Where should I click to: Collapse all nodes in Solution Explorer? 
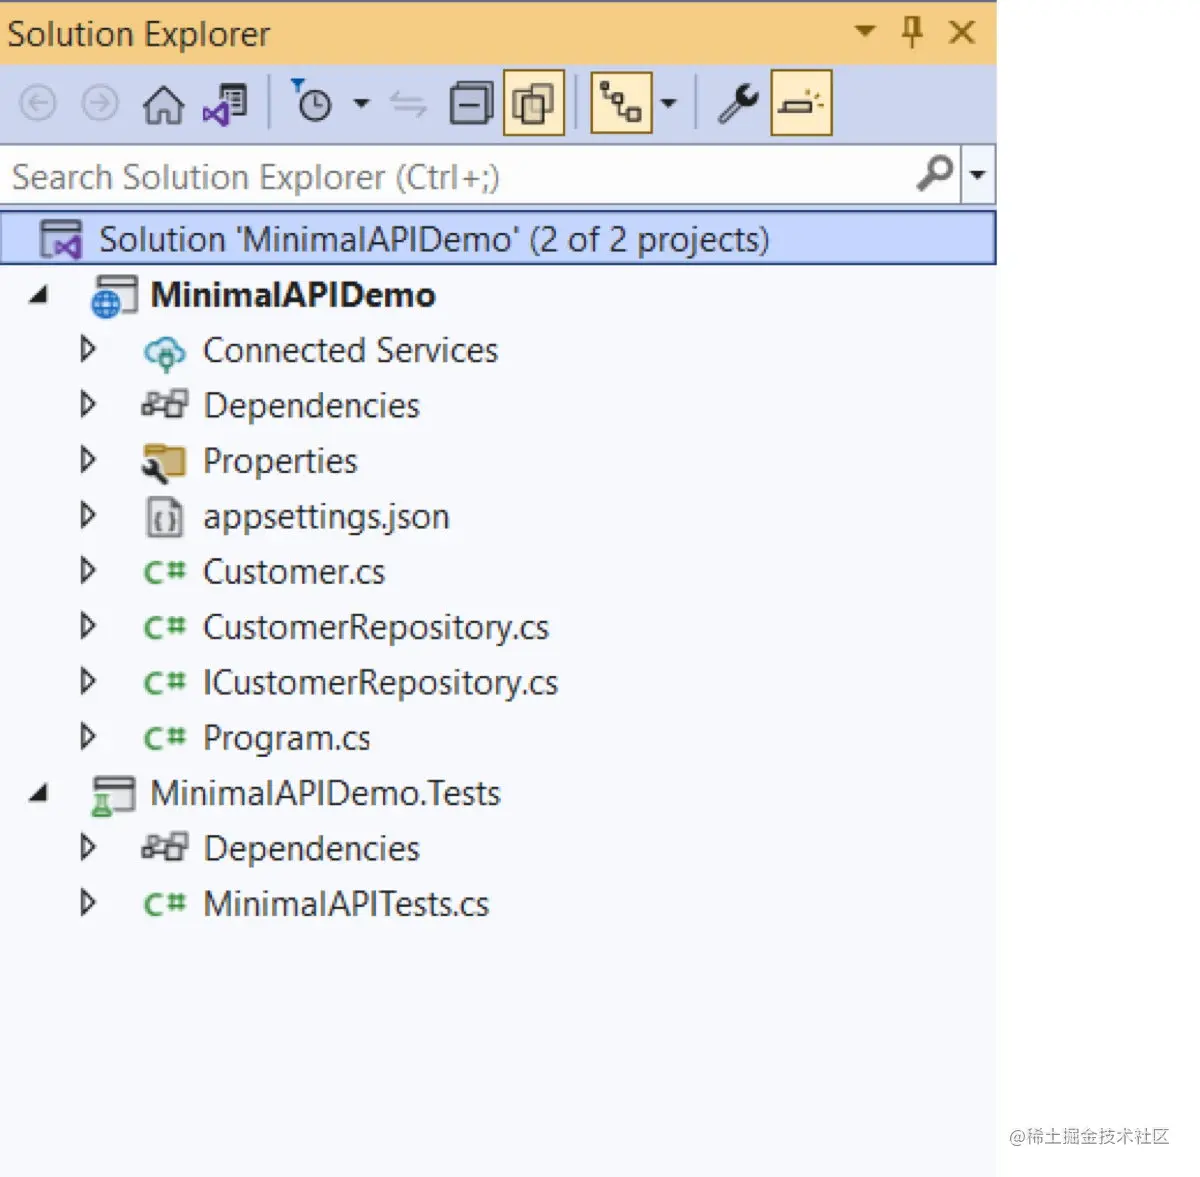pos(471,103)
